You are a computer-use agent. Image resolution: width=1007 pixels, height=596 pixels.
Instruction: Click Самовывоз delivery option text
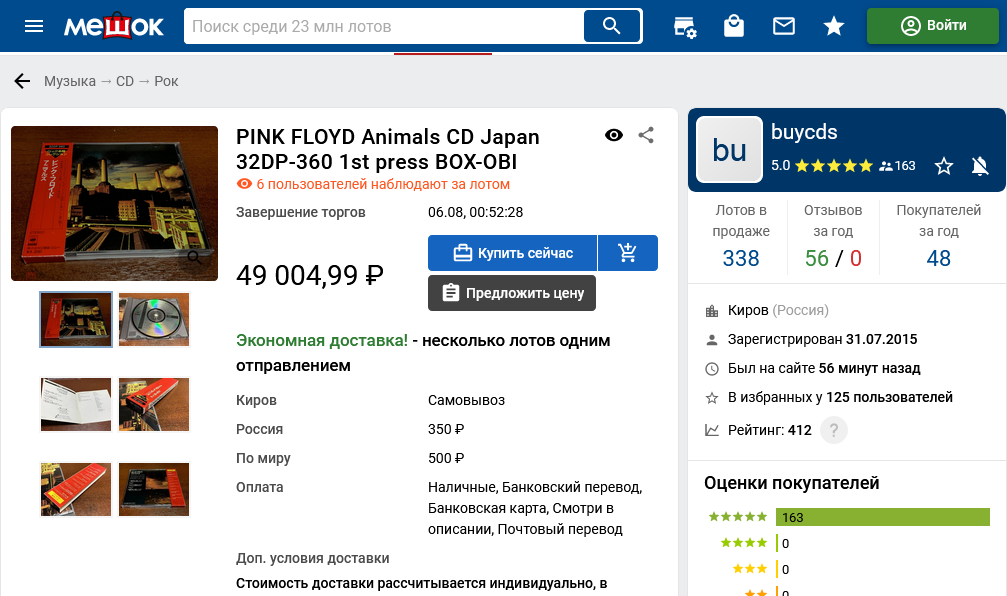pos(466,400)
